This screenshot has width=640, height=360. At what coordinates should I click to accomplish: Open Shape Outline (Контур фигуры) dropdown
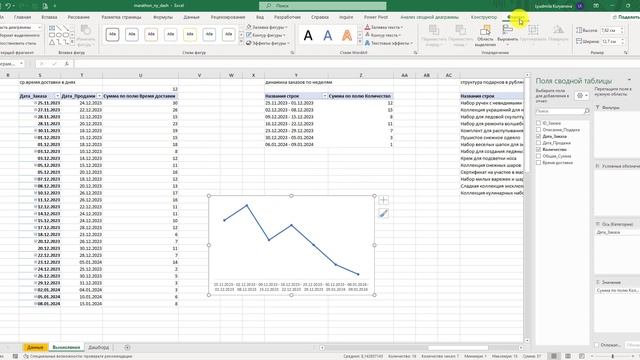pos(266,35)
